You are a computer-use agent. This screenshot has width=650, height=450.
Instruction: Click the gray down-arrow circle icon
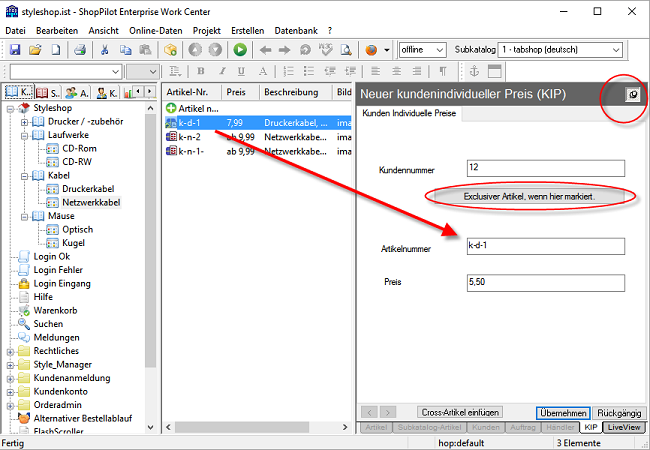[215, 50]
